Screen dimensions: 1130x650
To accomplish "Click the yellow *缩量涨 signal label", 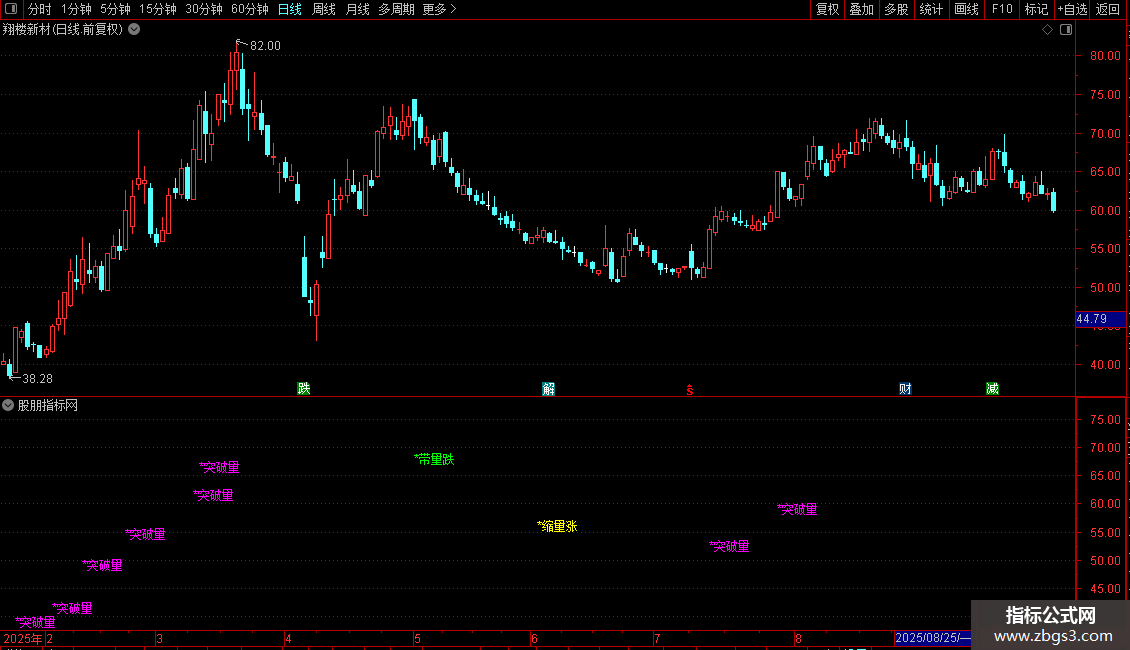I will point(557,526).
